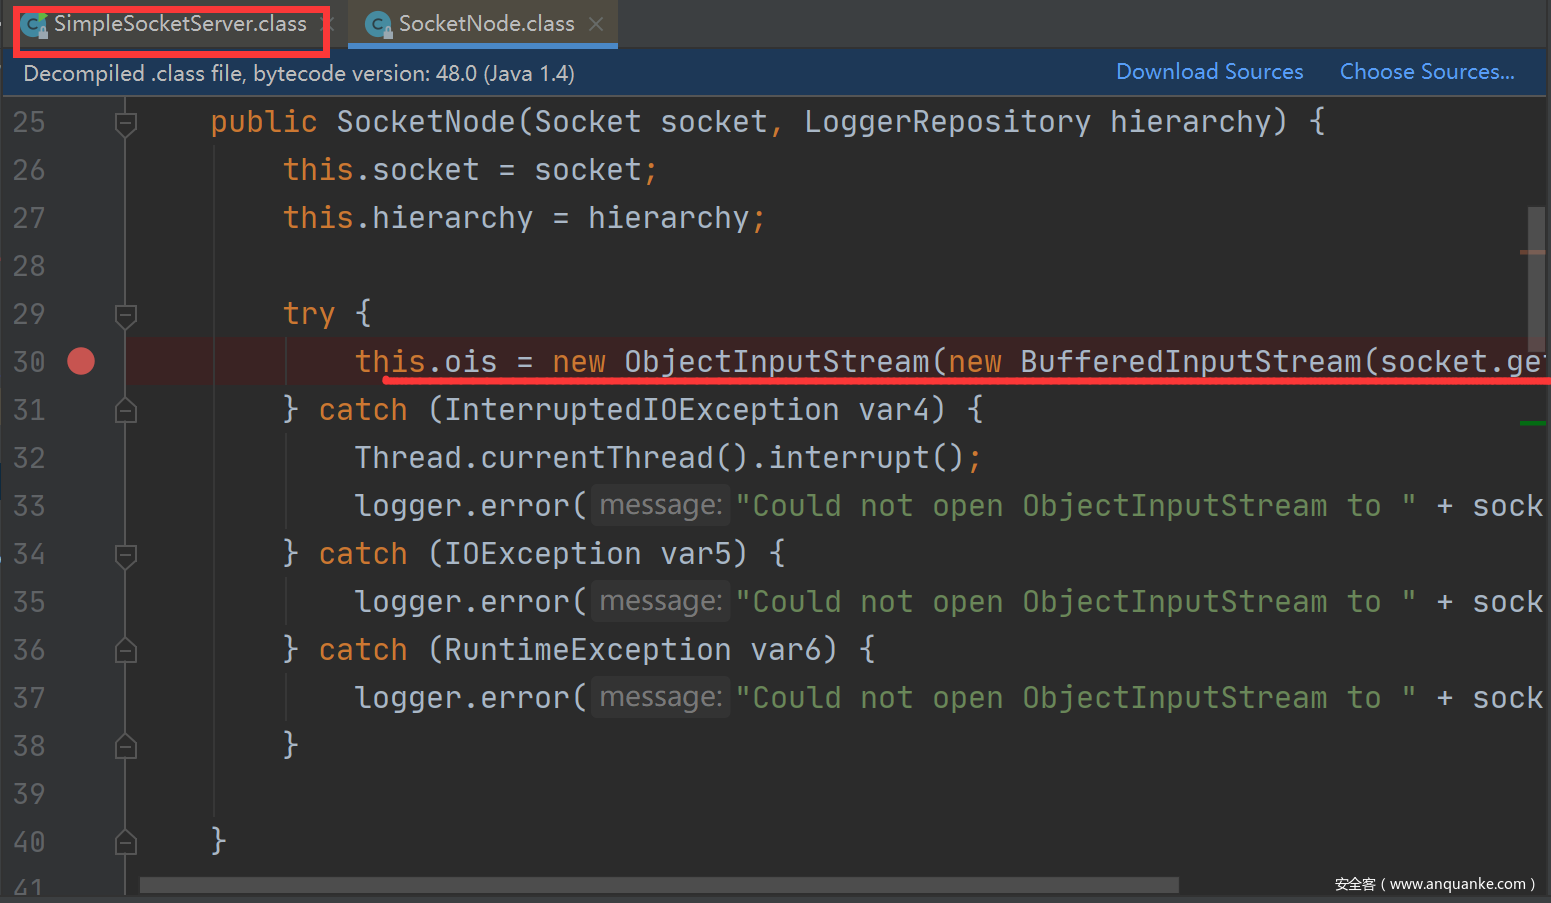Viewport: 1551px width, 903px height.
Task: Click fold end marker at line 38
Action: coord(126,746)
